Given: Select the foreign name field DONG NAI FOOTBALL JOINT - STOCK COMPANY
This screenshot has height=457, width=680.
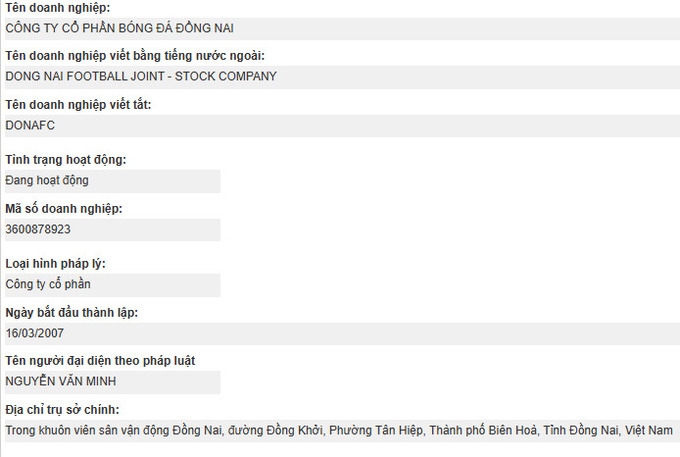Looking at the screenshot, I should pos(342,77).
